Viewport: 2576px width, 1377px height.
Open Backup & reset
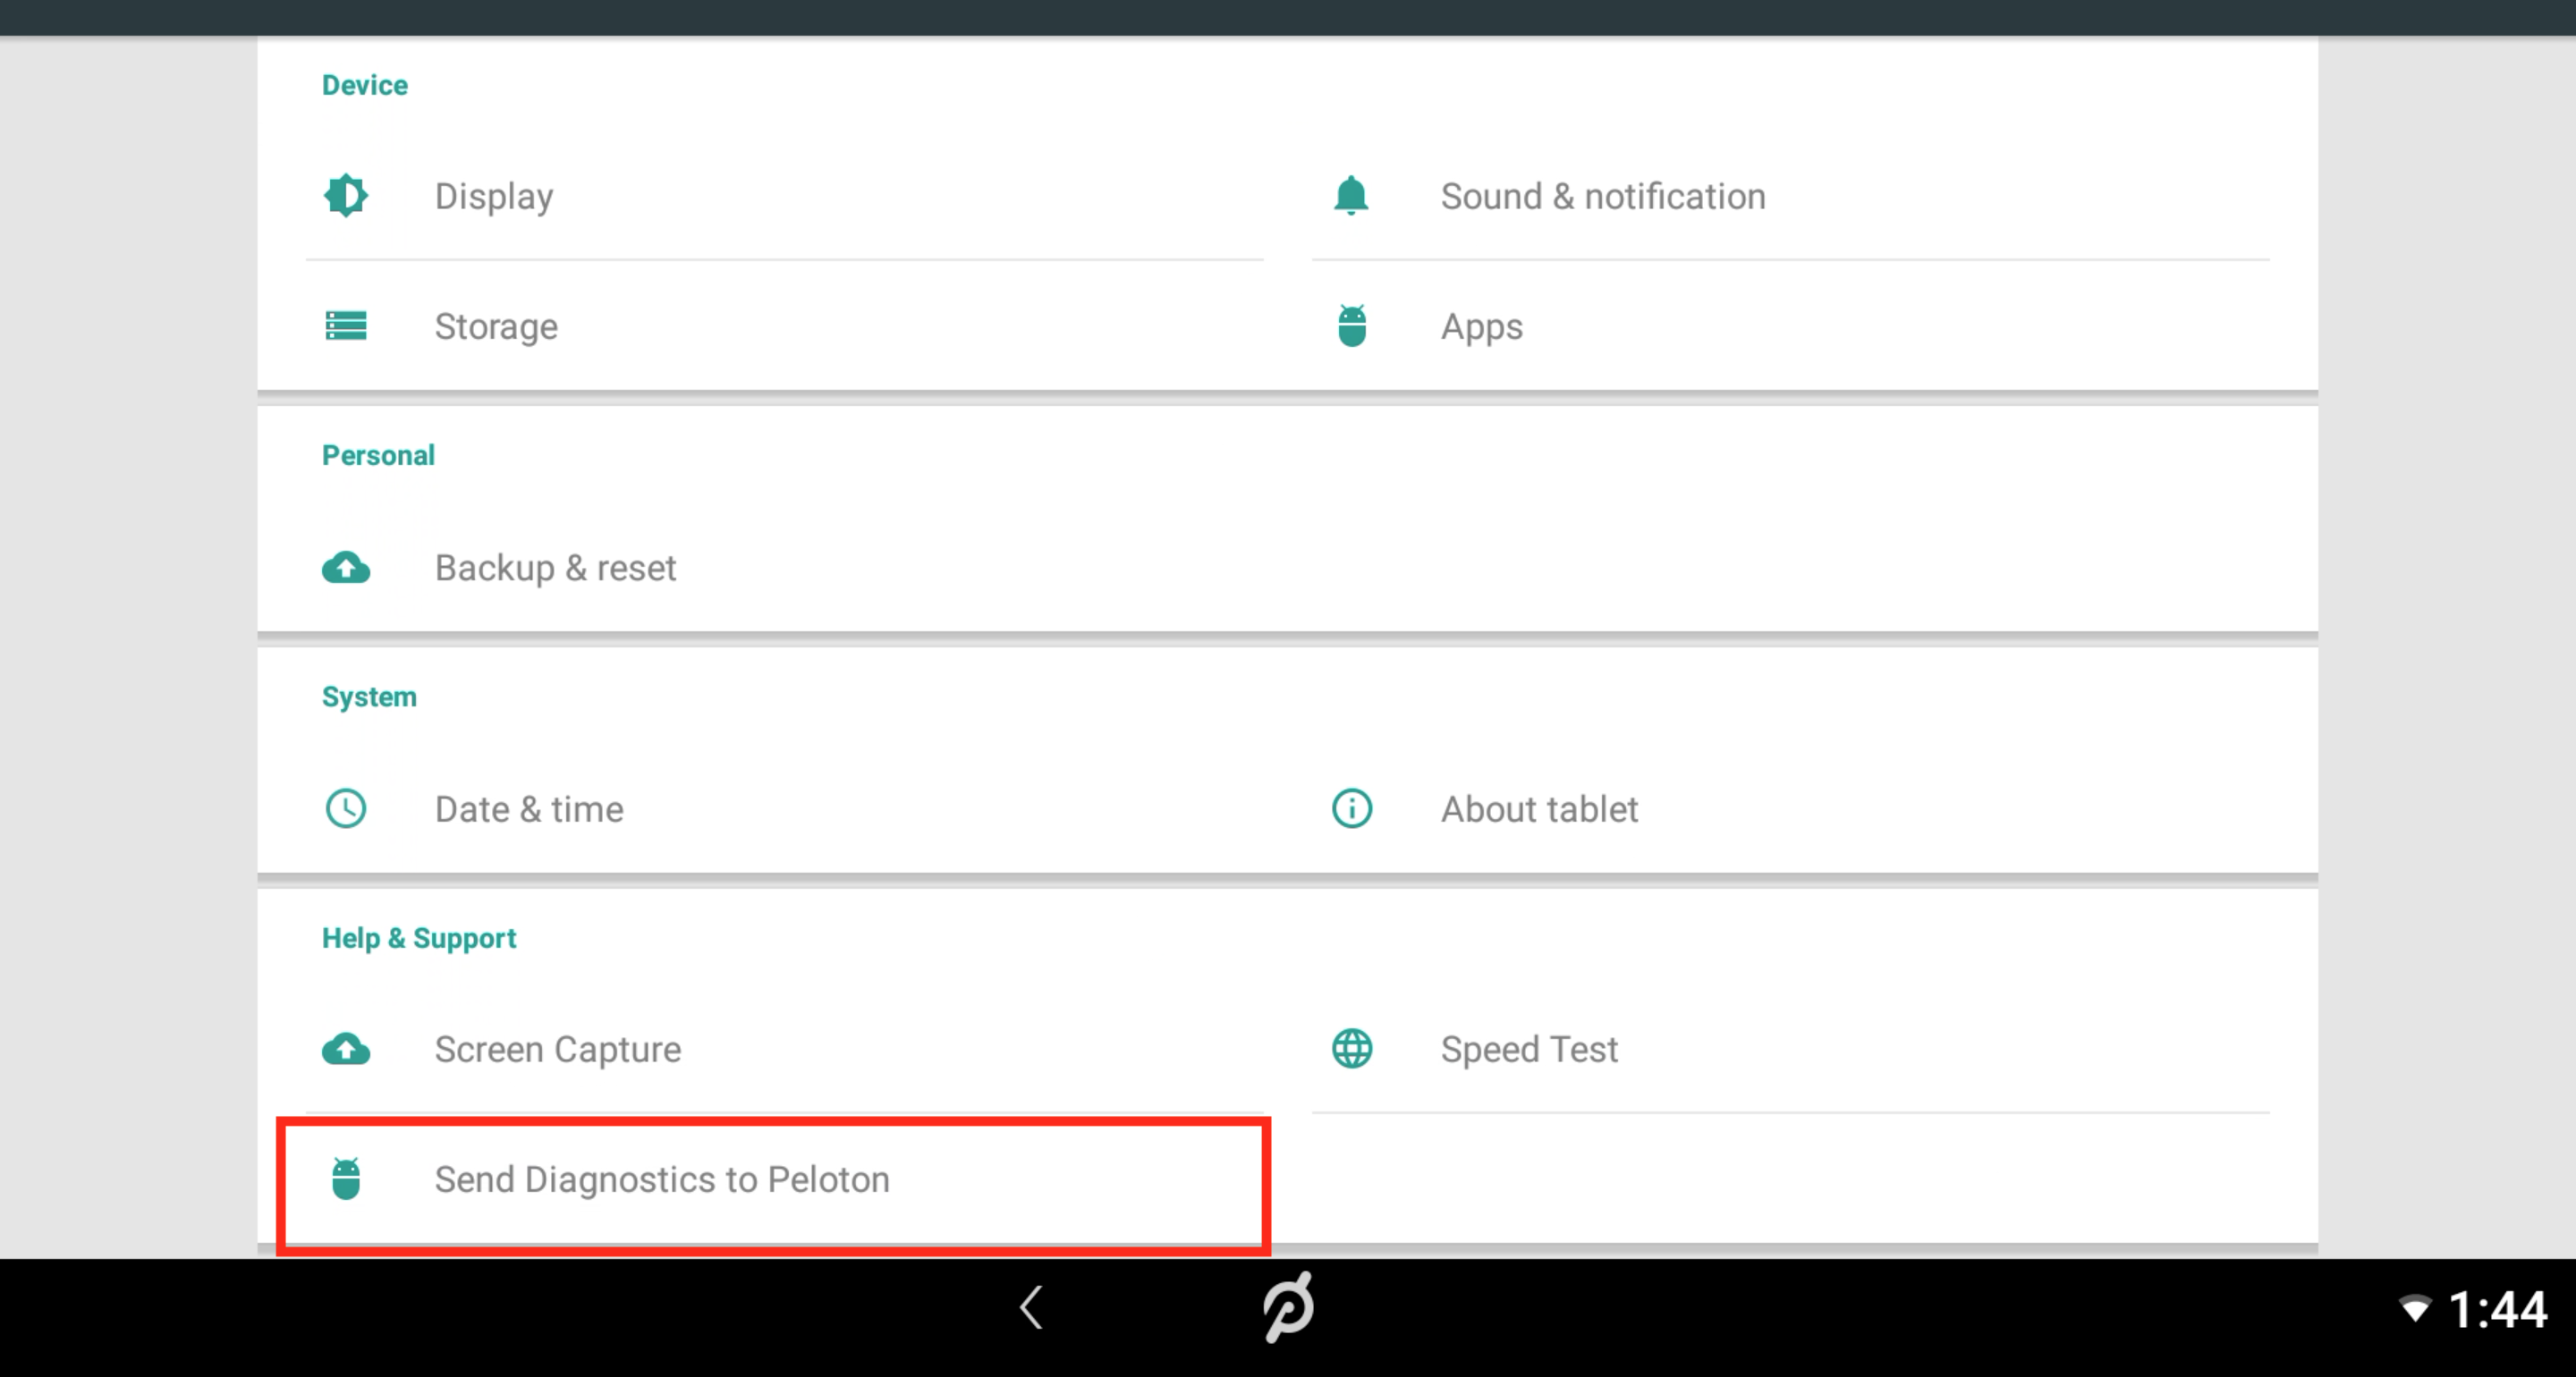[785, 567]
